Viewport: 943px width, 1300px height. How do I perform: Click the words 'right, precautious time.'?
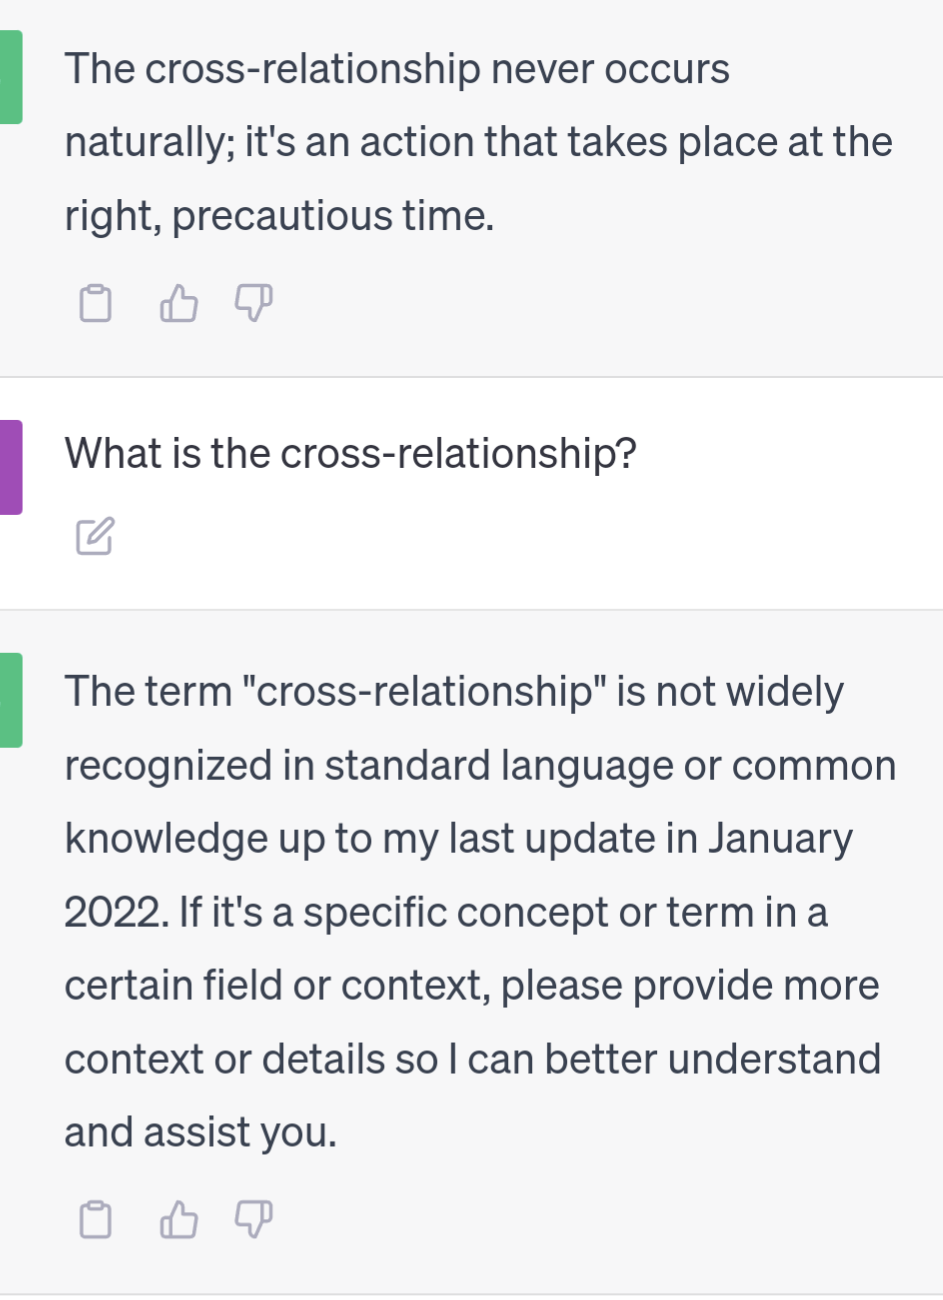click(x=279, y=216)
